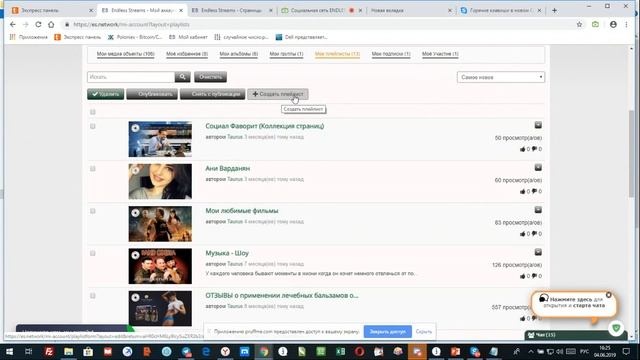The height and width of the screenshot is (360, 640).
Task: Open the browser account profile icon
Action: [613, 24]
